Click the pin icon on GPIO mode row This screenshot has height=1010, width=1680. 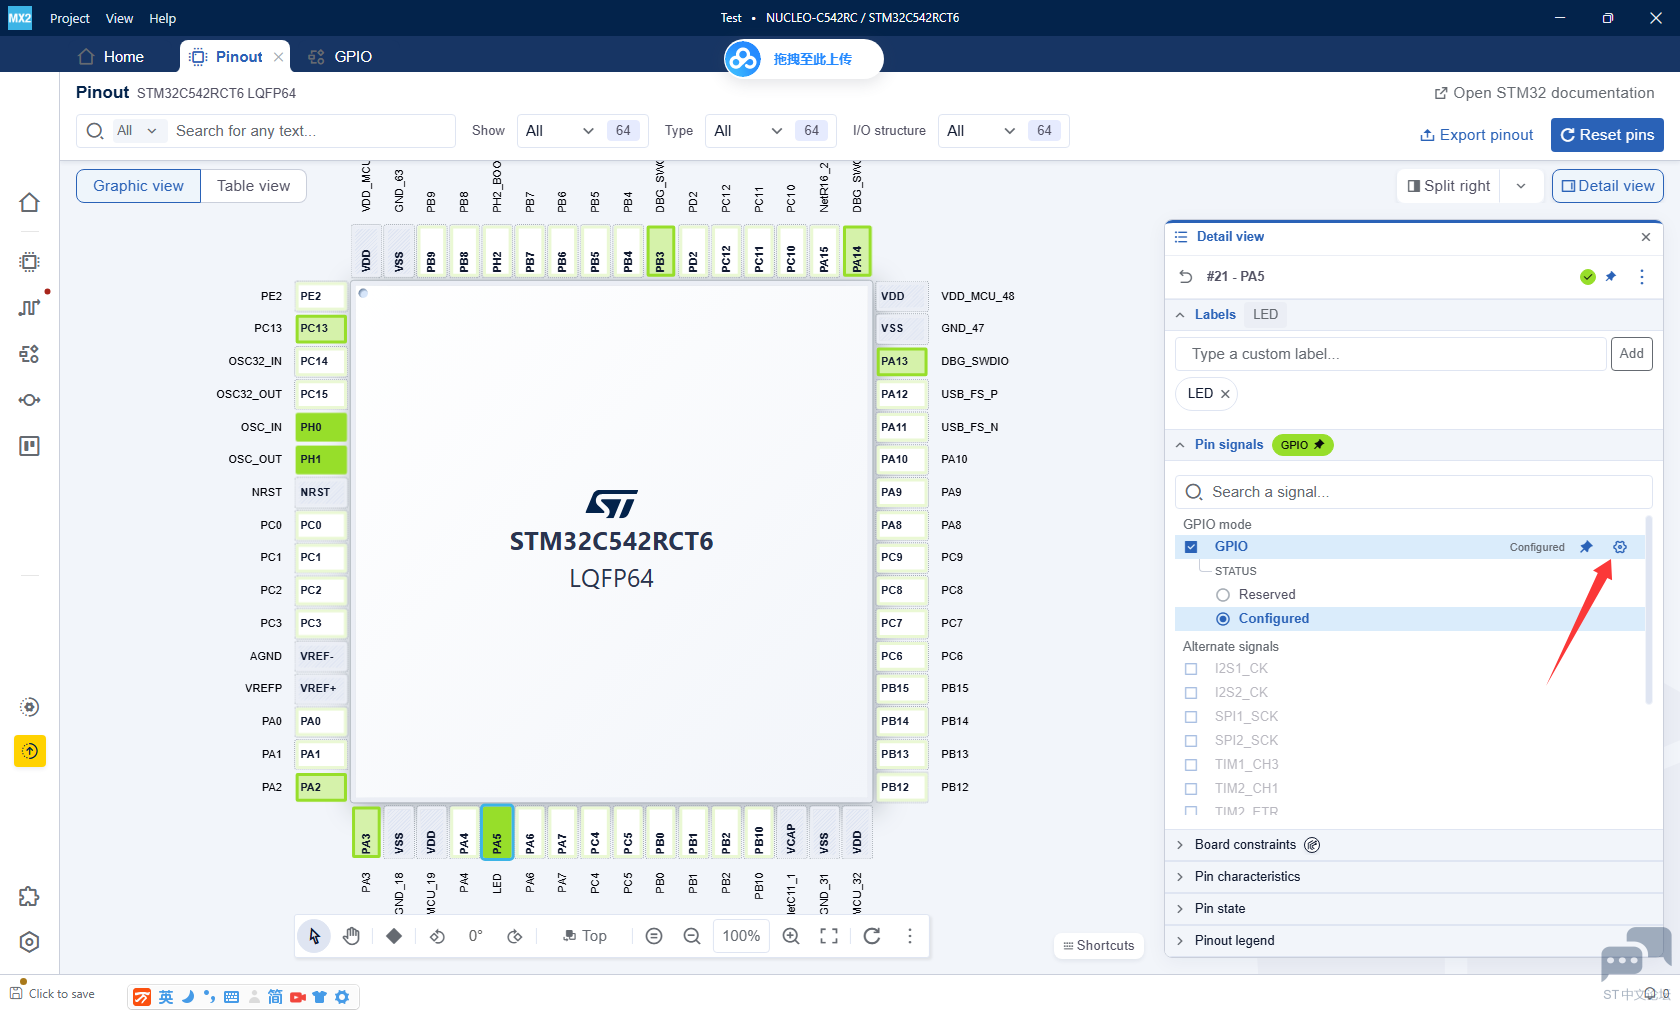[x=1586, y=547]
